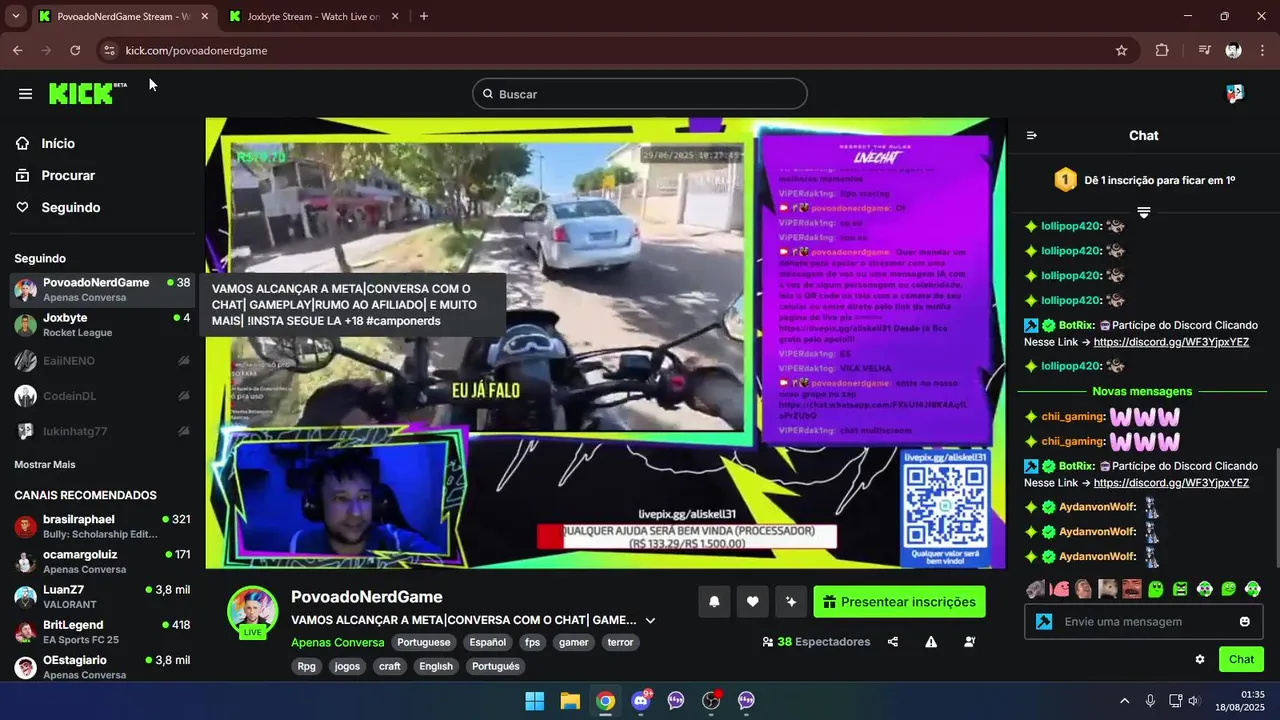The width and height of the screenshot is (1280, 720).
Task: Open the user profile avatar in Kick header
Action: [1235, 93]
